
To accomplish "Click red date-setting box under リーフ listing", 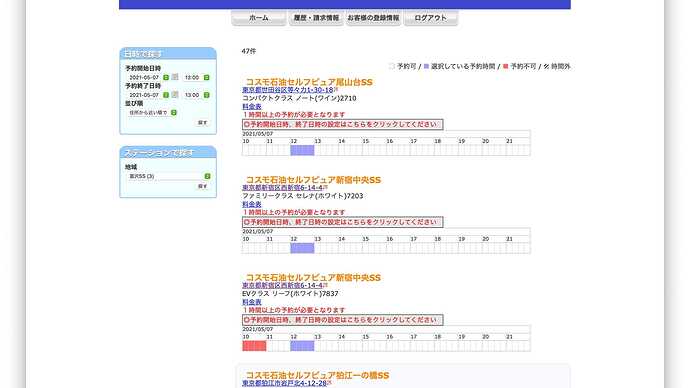I will tap(343, 320).
